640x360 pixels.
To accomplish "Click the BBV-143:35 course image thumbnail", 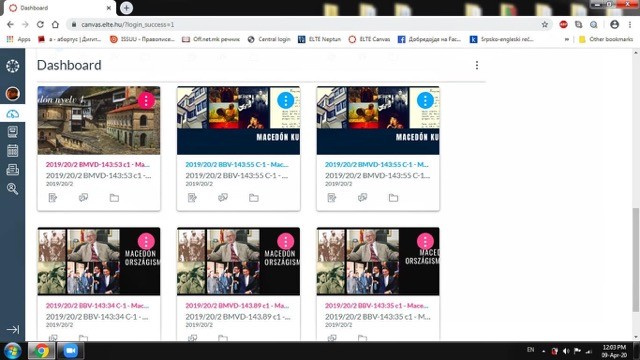I will pyautogui.click(x=378, y=261).
